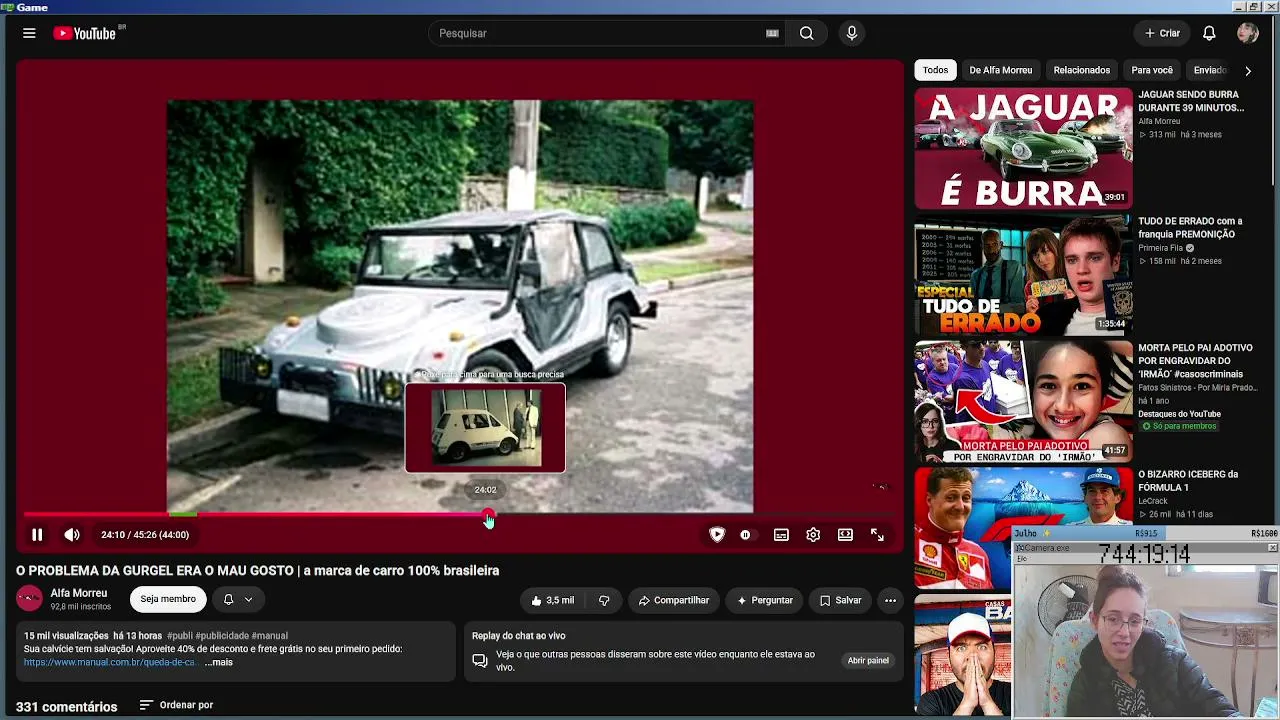The image size is (1280, 720).
Task: Click the Perguntar button
Action: click(765, 600)
